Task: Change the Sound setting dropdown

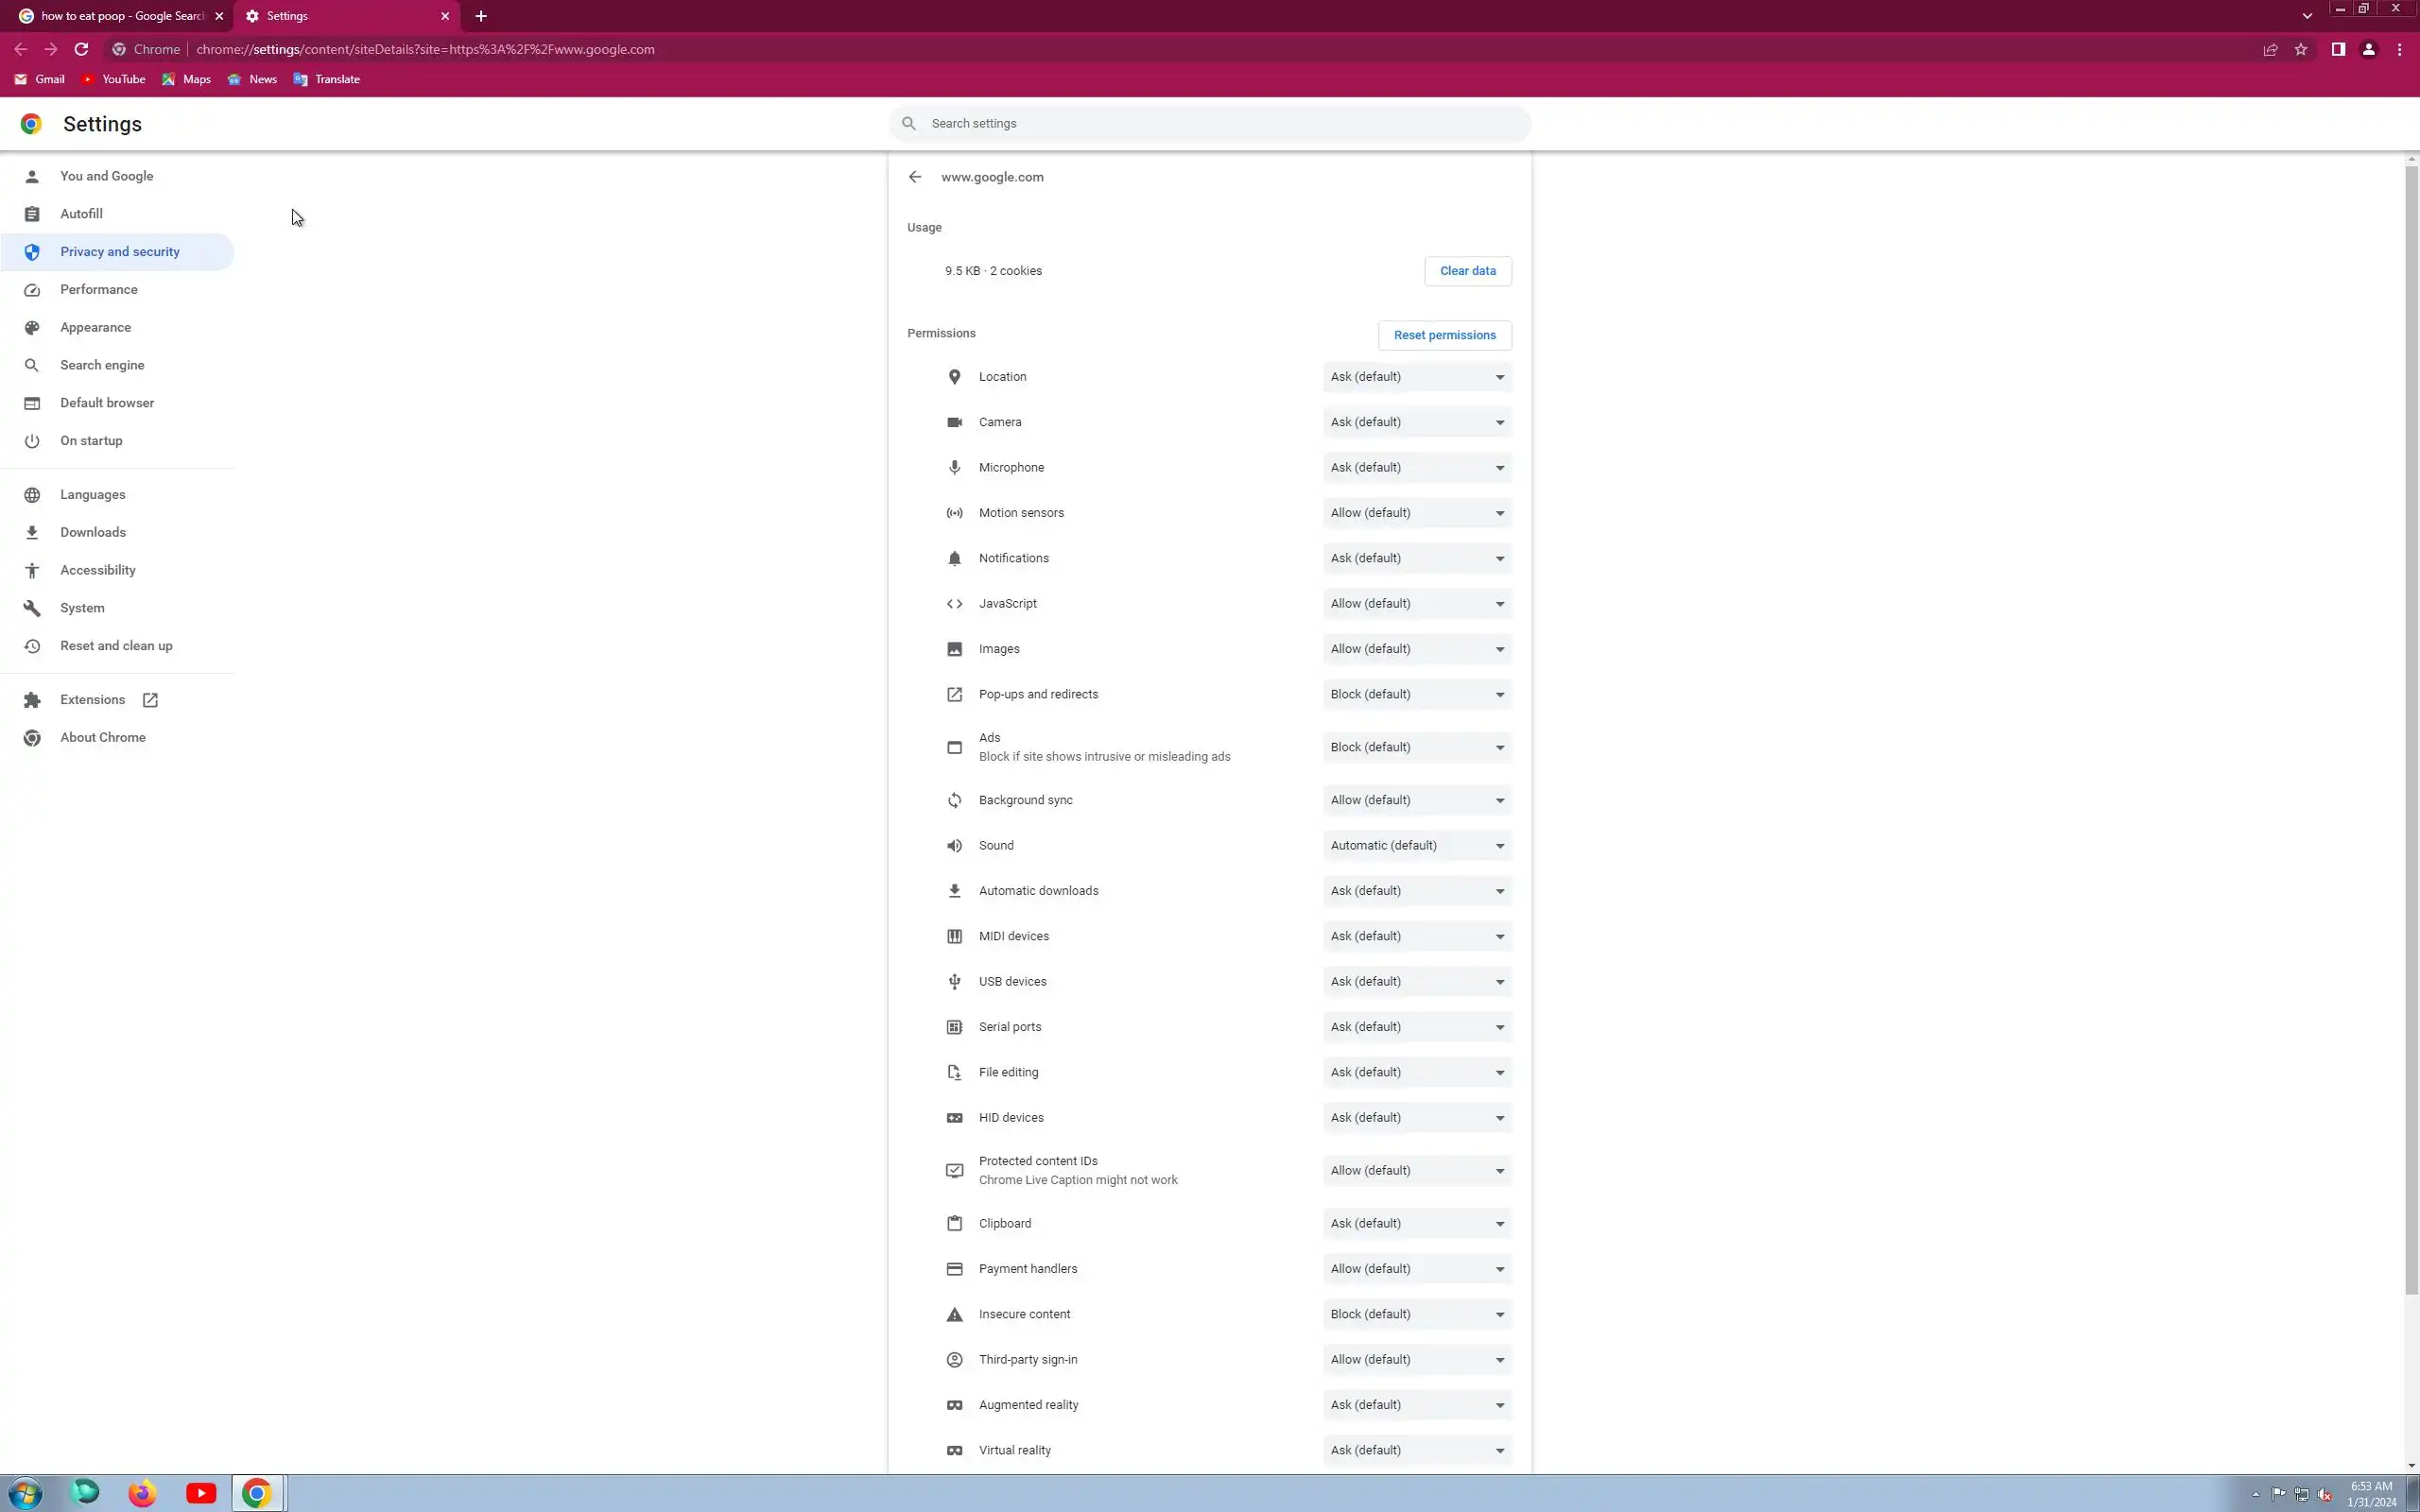Action: point(1416,846)
